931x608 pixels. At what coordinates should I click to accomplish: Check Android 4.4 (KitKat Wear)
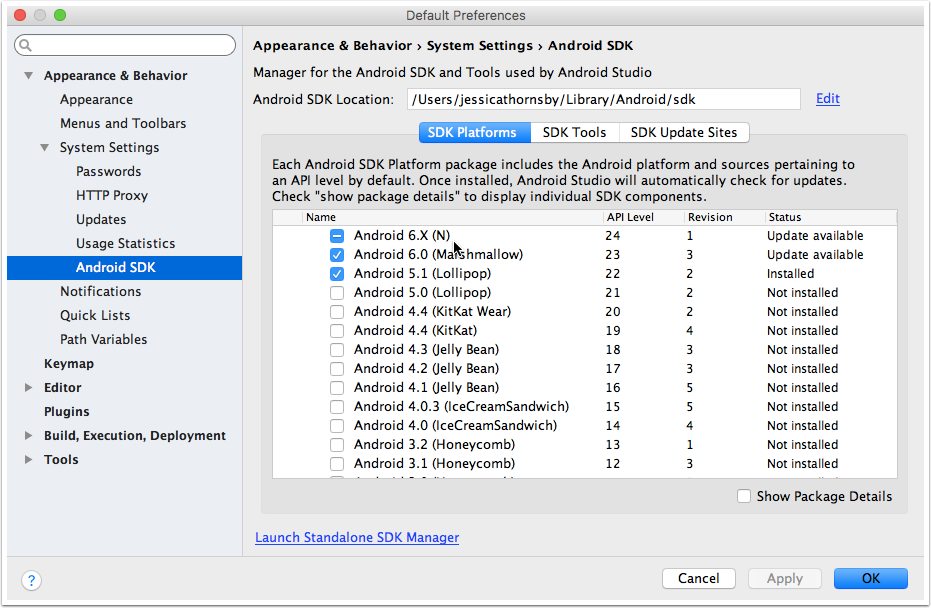tap(337, 312)
